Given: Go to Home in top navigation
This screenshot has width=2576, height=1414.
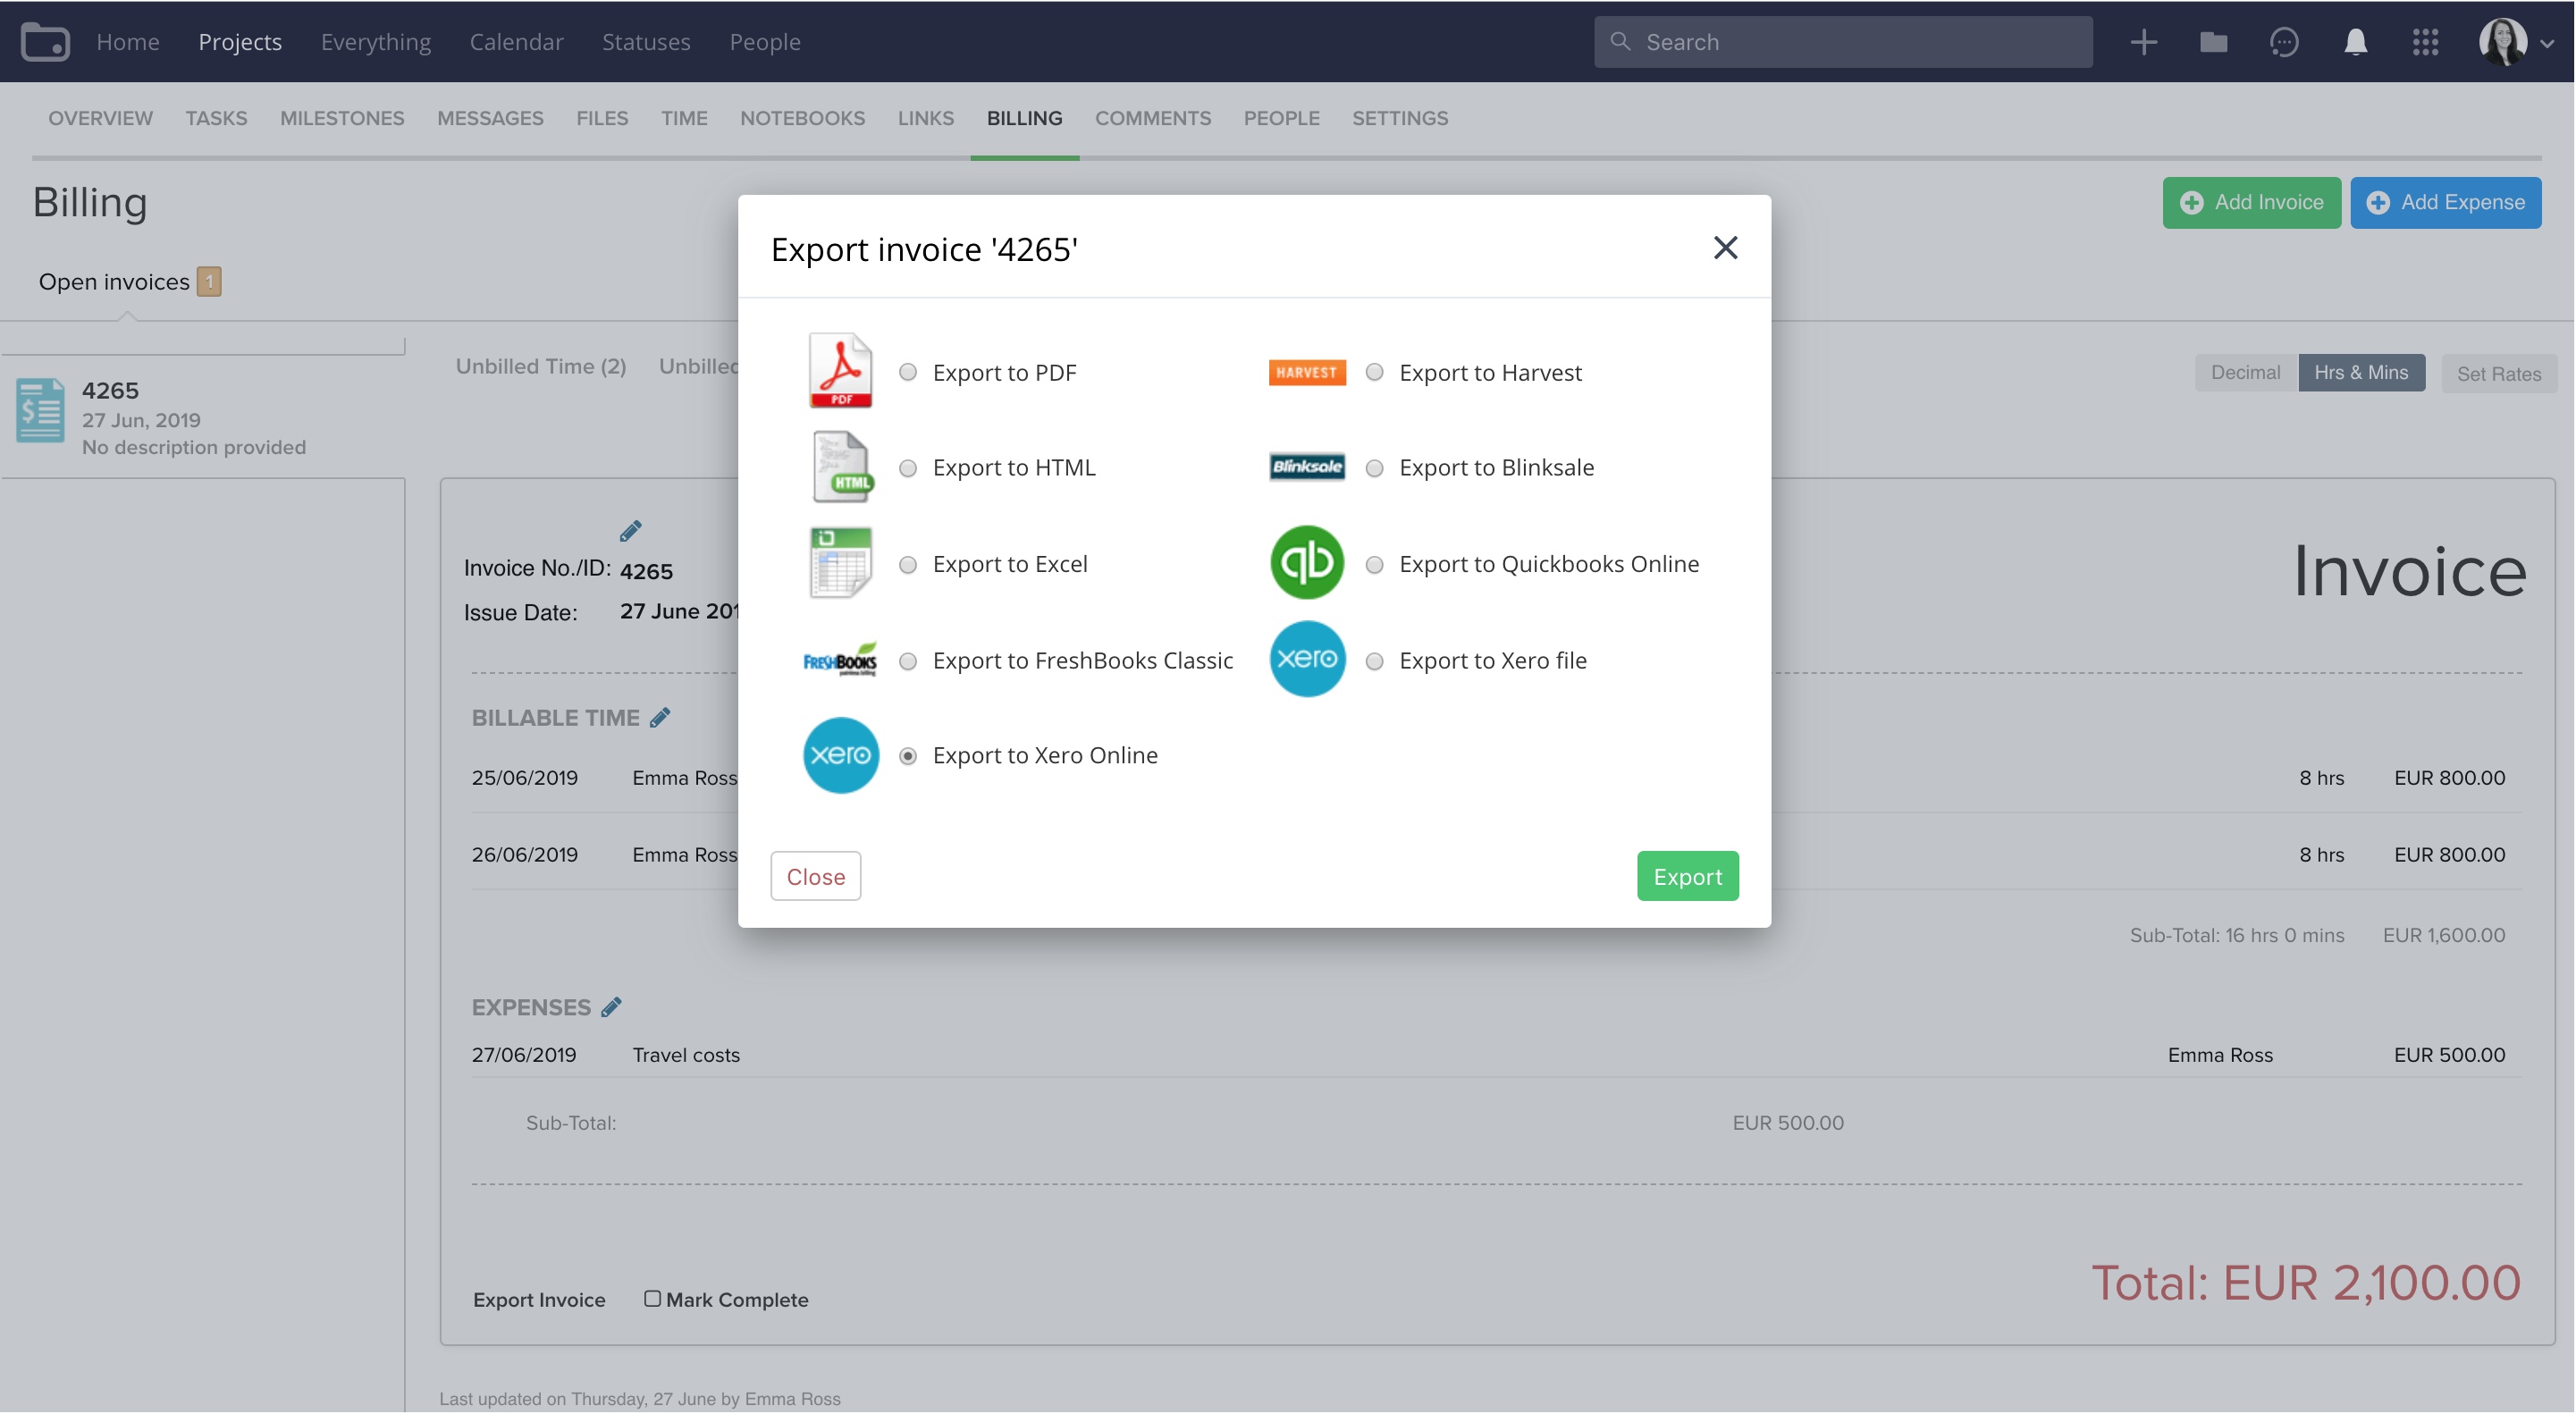Looking at the screenshot, I should pyautogui.click(x=128, y=41).
